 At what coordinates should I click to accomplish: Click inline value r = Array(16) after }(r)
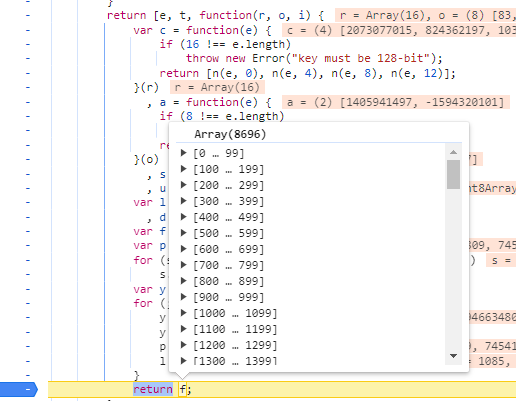[217, 87]
